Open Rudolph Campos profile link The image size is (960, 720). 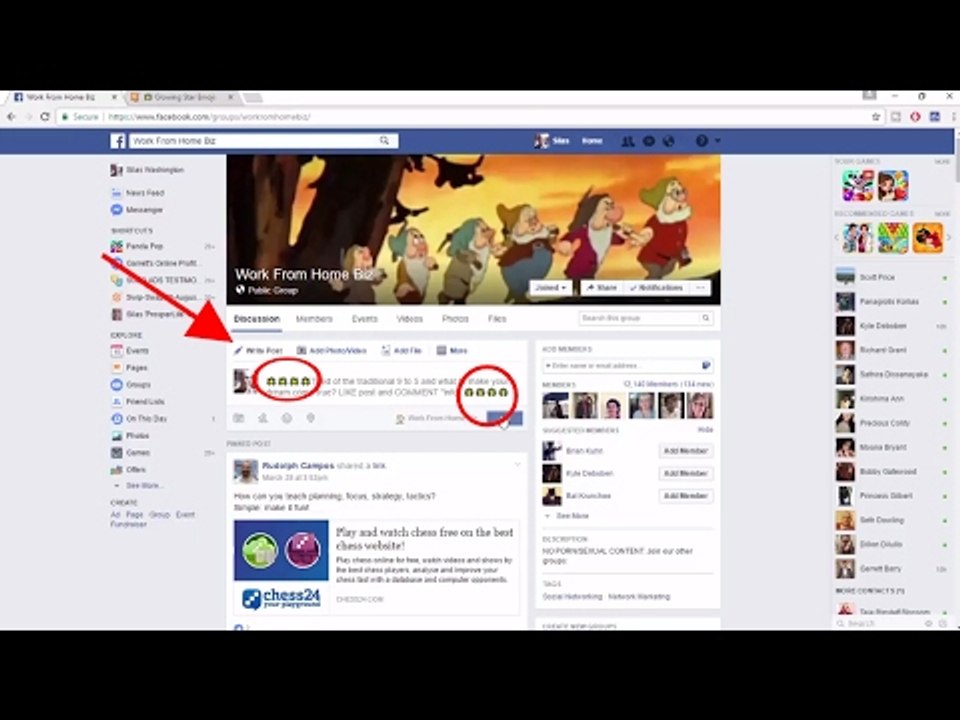point(298,465)
